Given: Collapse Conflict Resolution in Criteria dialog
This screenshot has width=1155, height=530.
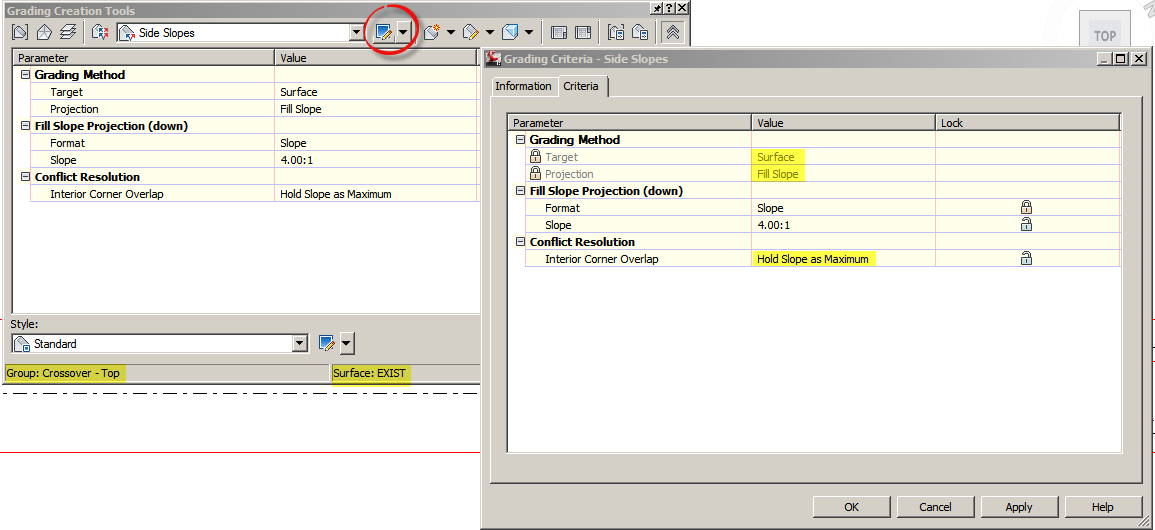Looking at the screenshot, I should [521, 241].
